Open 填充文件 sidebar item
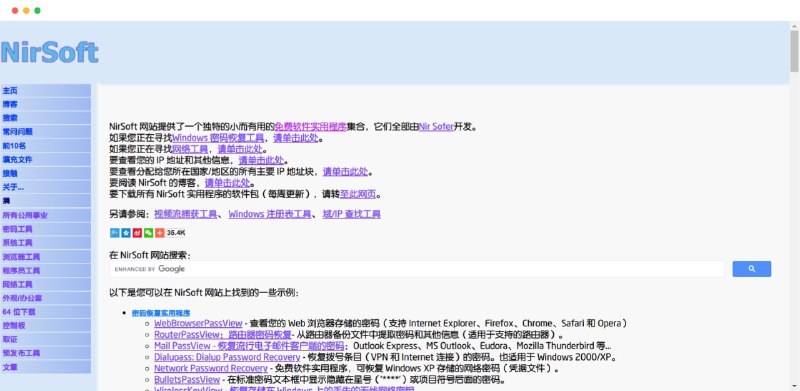 click(x=46, y=160)
